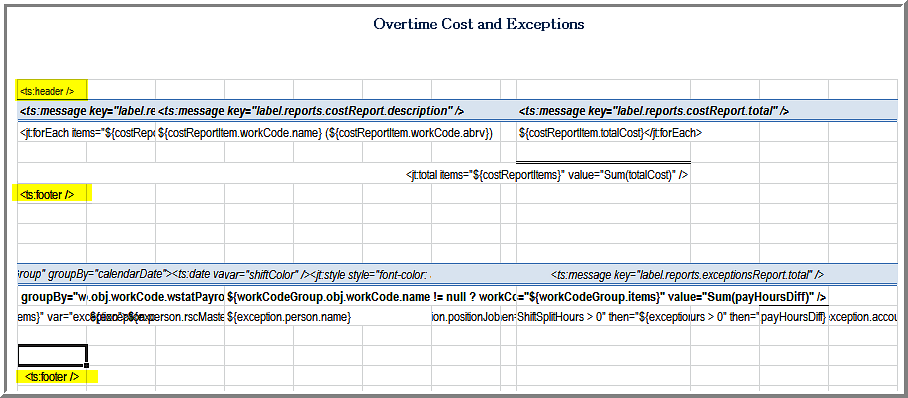Select the jt:total Sum(totalCost) cell

tap(547, 174)
